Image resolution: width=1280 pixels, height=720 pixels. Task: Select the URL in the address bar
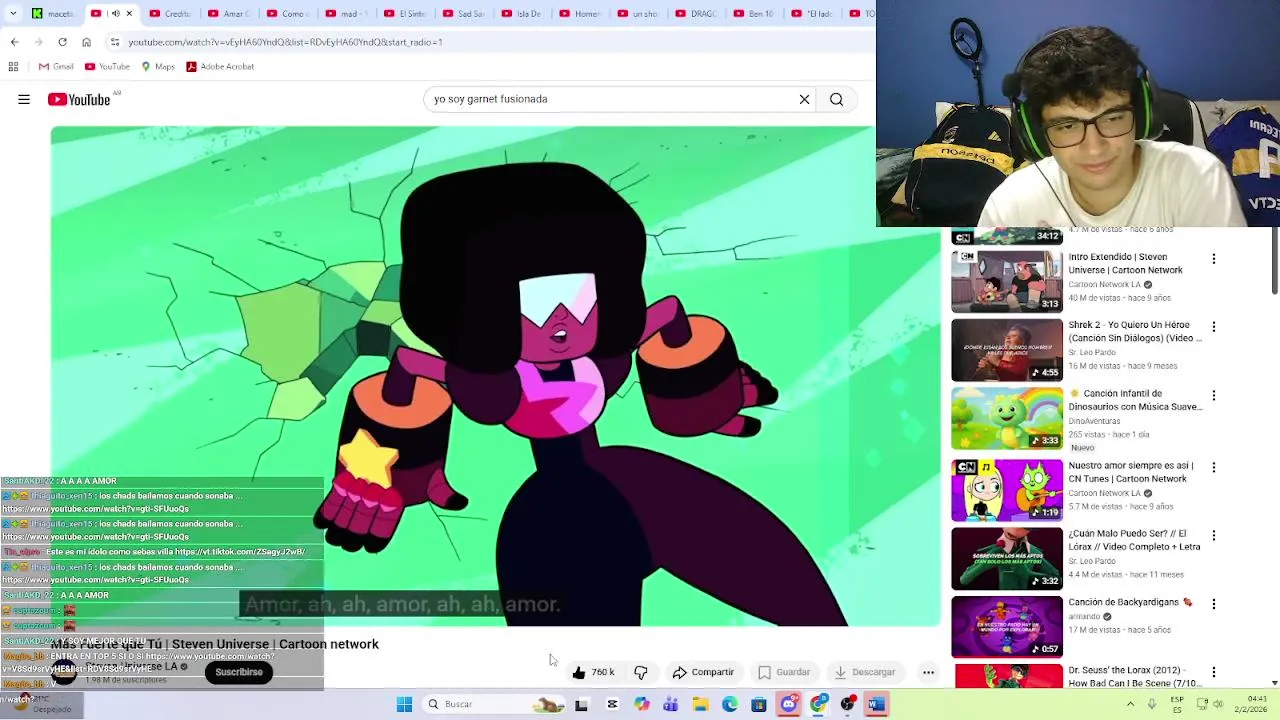click(x=285, y=42)
